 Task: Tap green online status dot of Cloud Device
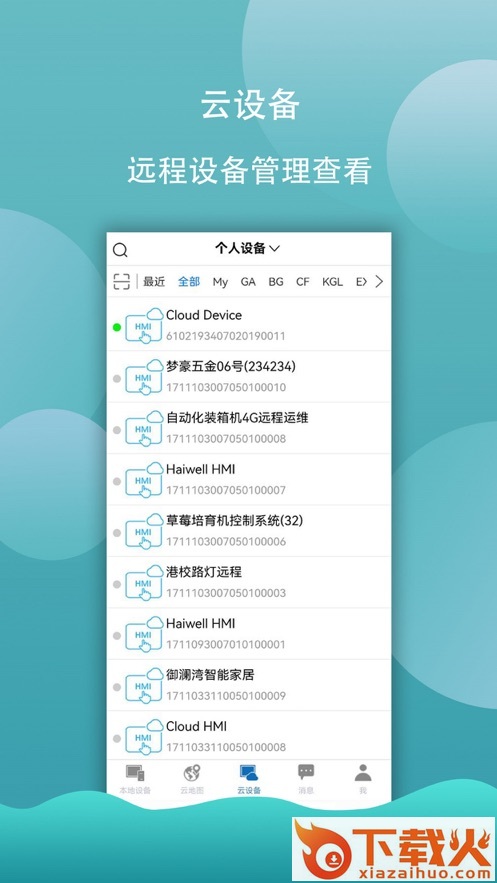coord(117,327)
